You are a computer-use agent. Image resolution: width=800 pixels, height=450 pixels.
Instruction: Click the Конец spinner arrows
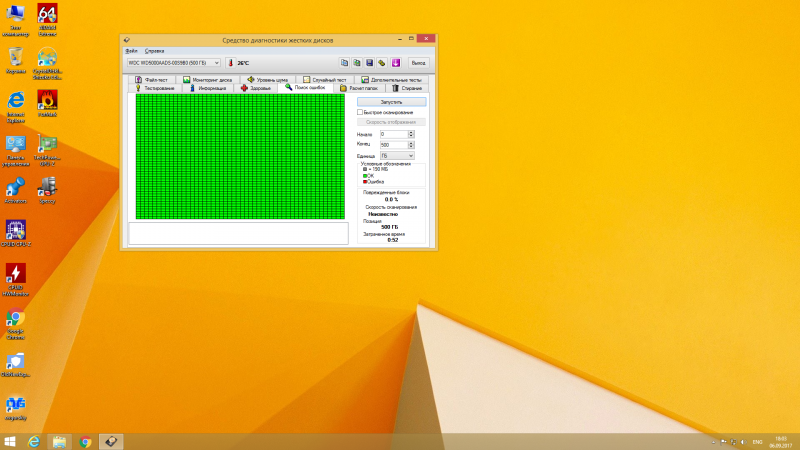(x=410, y=145)
